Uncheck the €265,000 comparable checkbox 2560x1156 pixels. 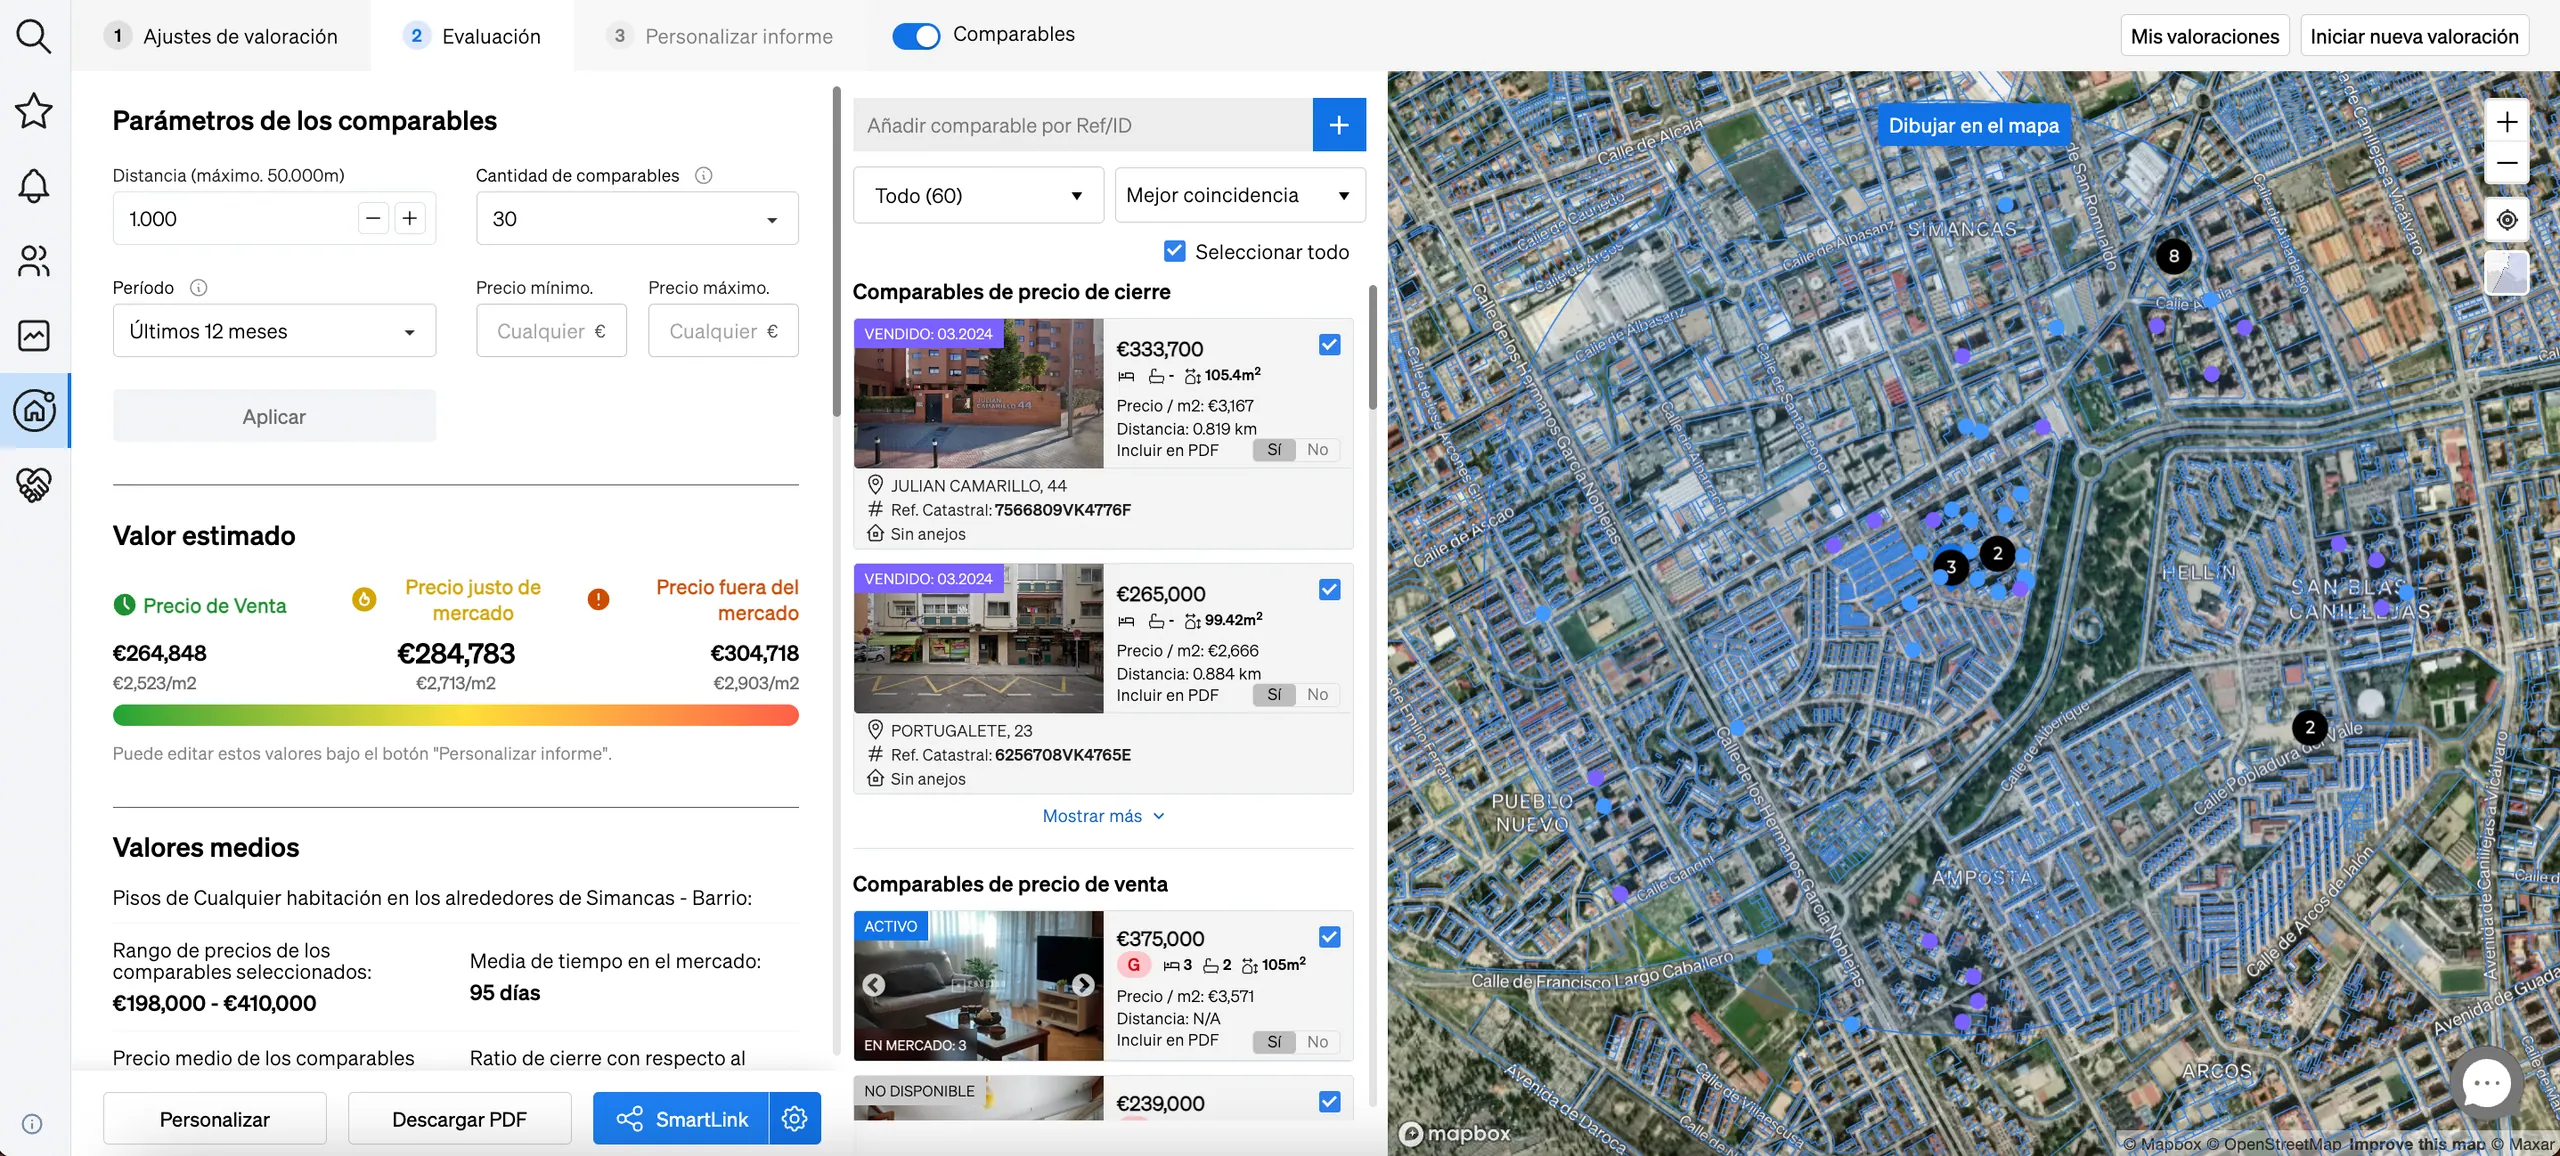1329,590
